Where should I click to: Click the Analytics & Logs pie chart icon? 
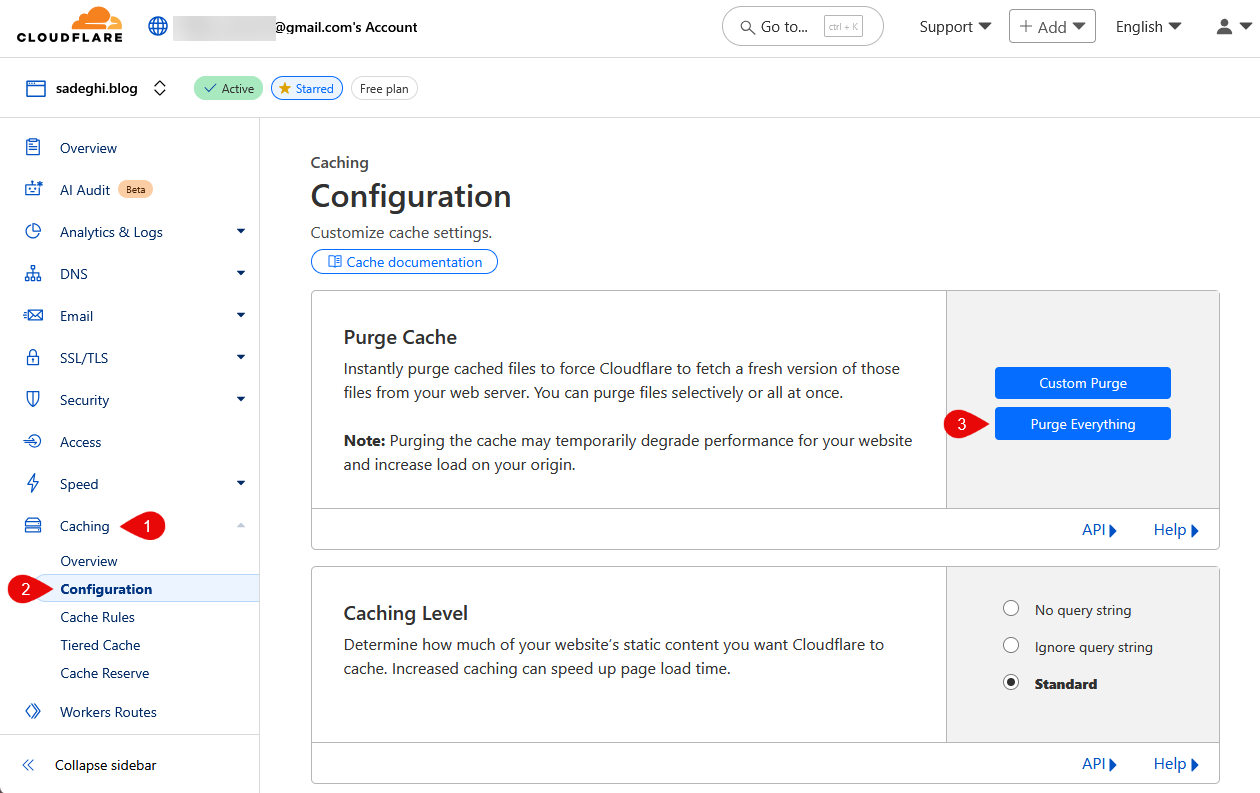pyautogui.click(x=33, y=231)
